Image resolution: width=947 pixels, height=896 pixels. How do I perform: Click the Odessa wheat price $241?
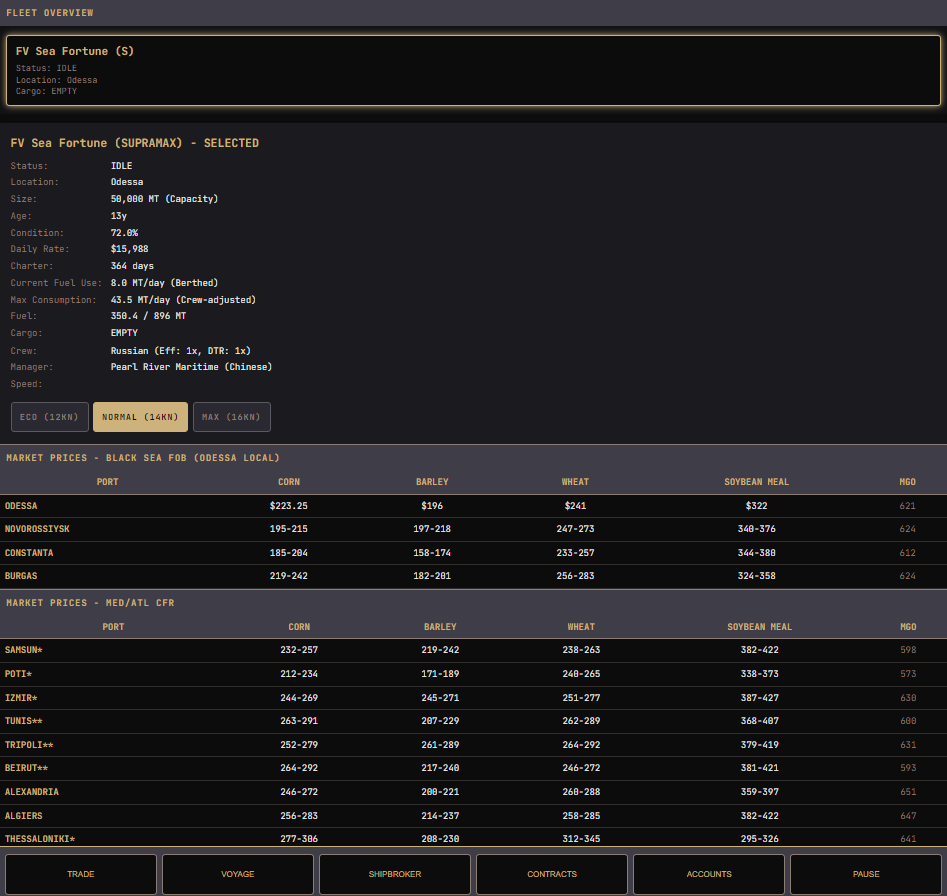pyautogui.click(x=576, y=506)
